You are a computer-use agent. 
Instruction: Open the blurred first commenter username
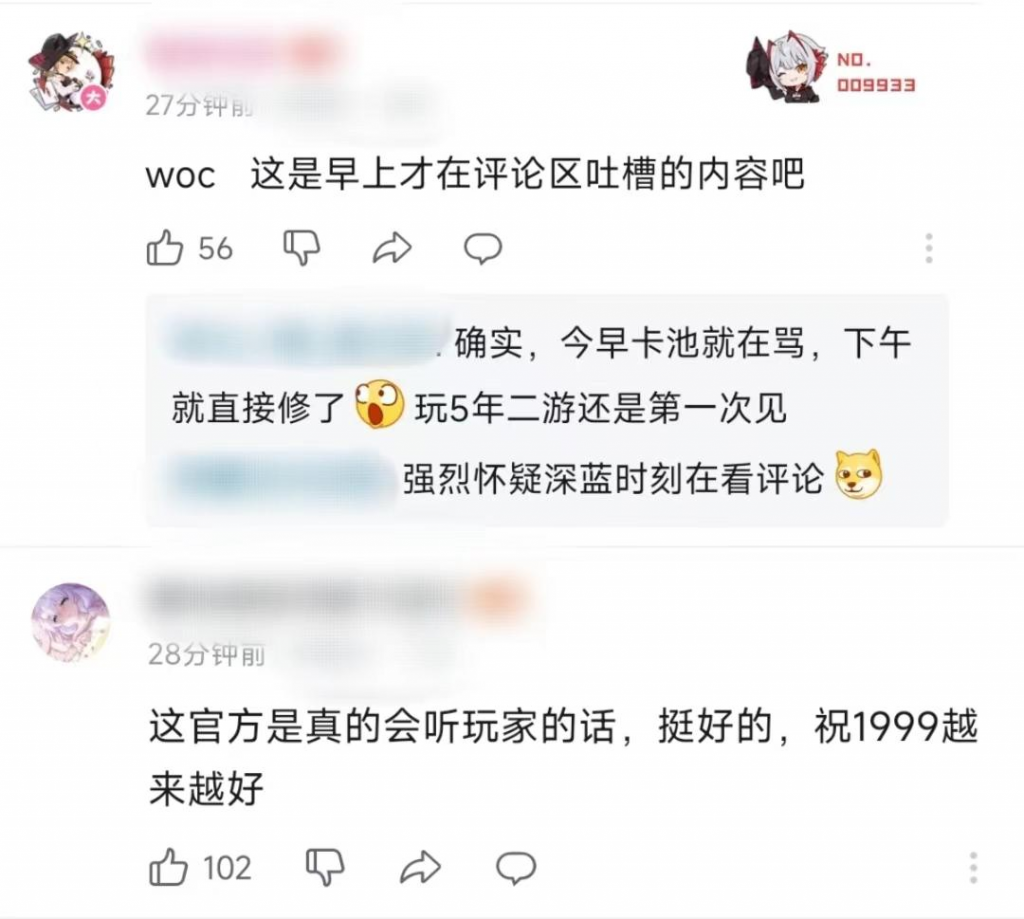242,52
